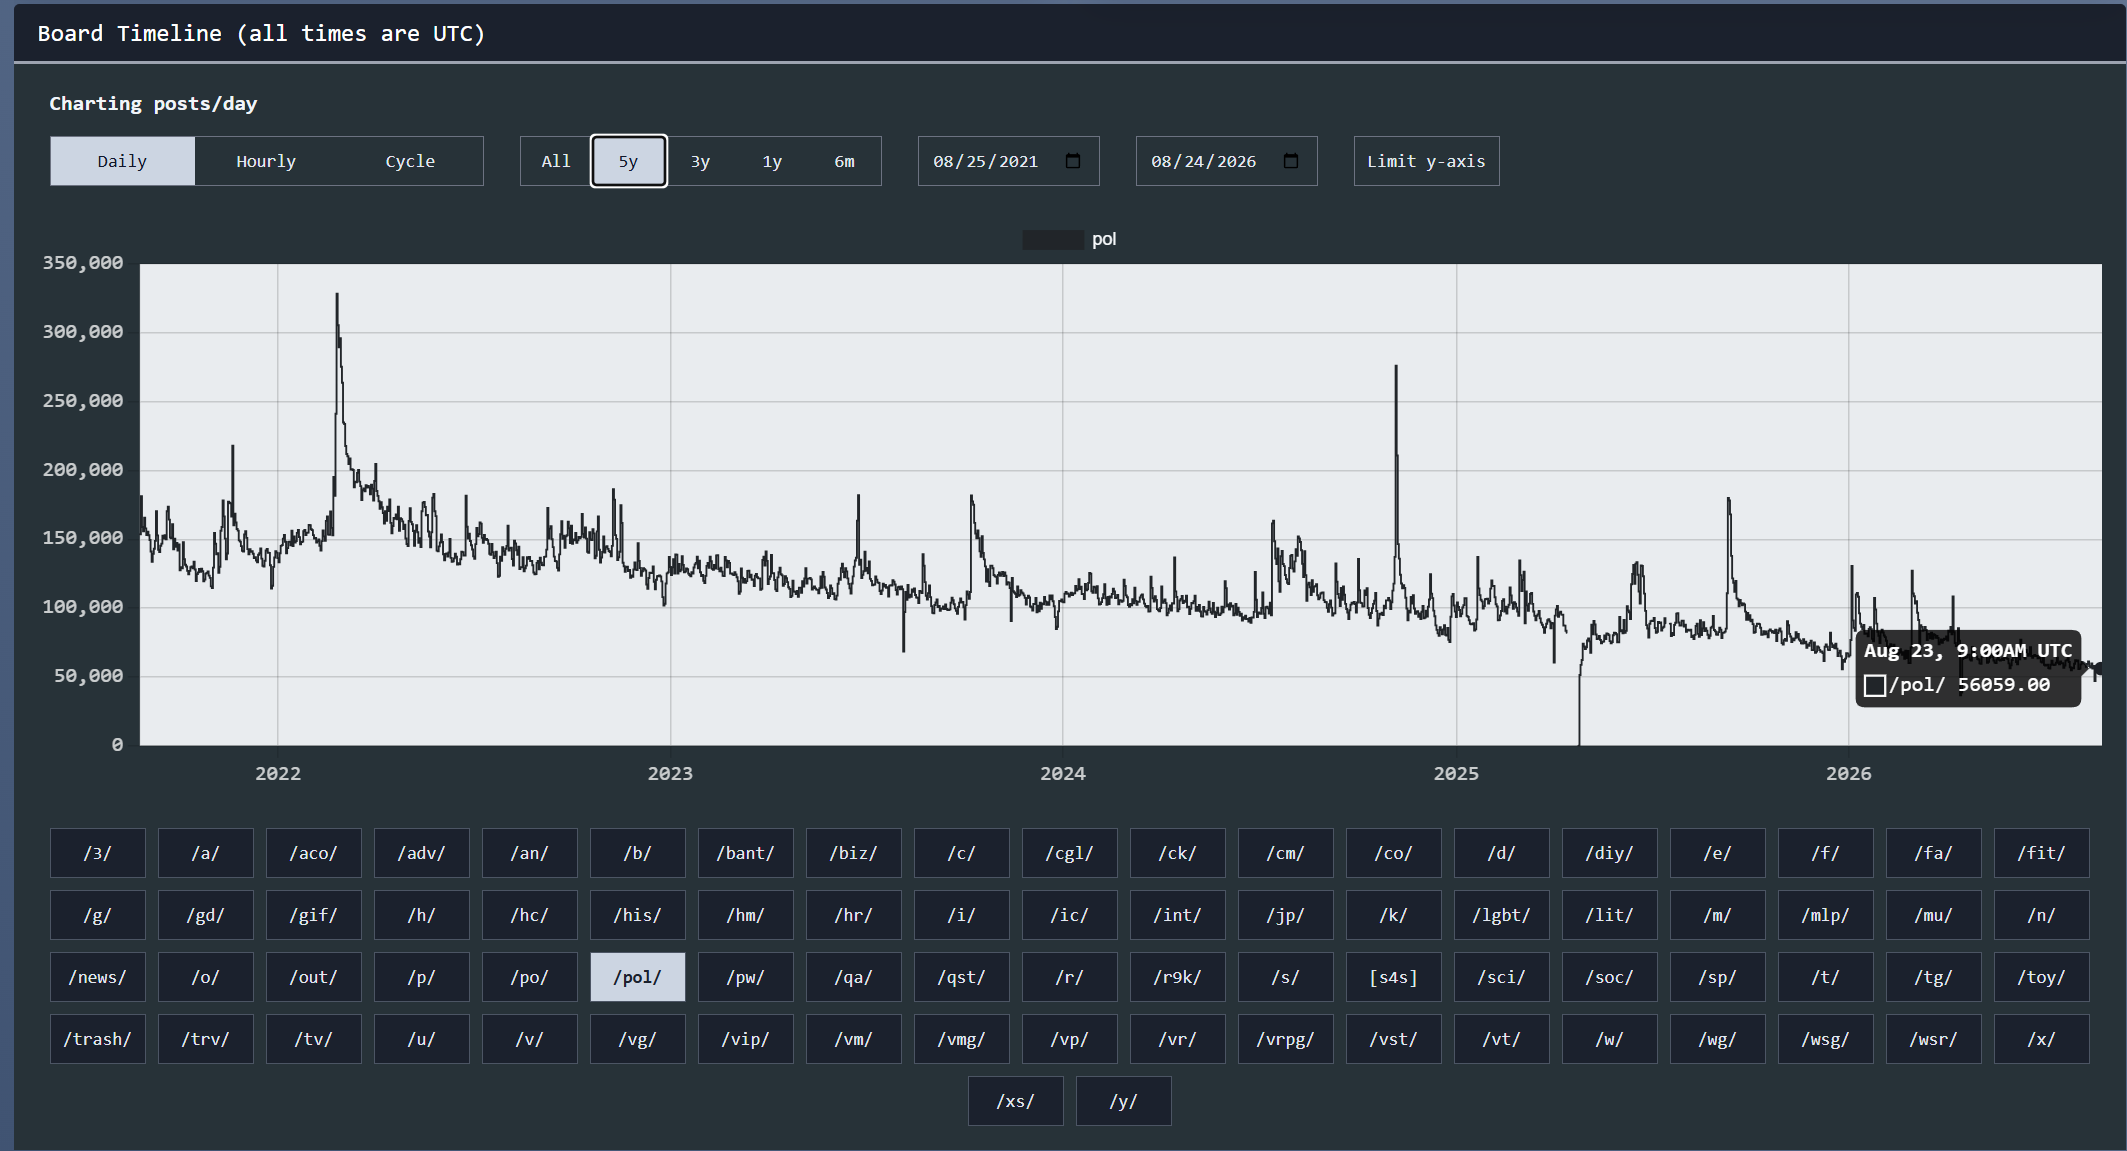Open calendar picker on end date 08/24/2026
Image resolution: width=2127 pixels, height=1151 pixels.
pos(1291,161)
